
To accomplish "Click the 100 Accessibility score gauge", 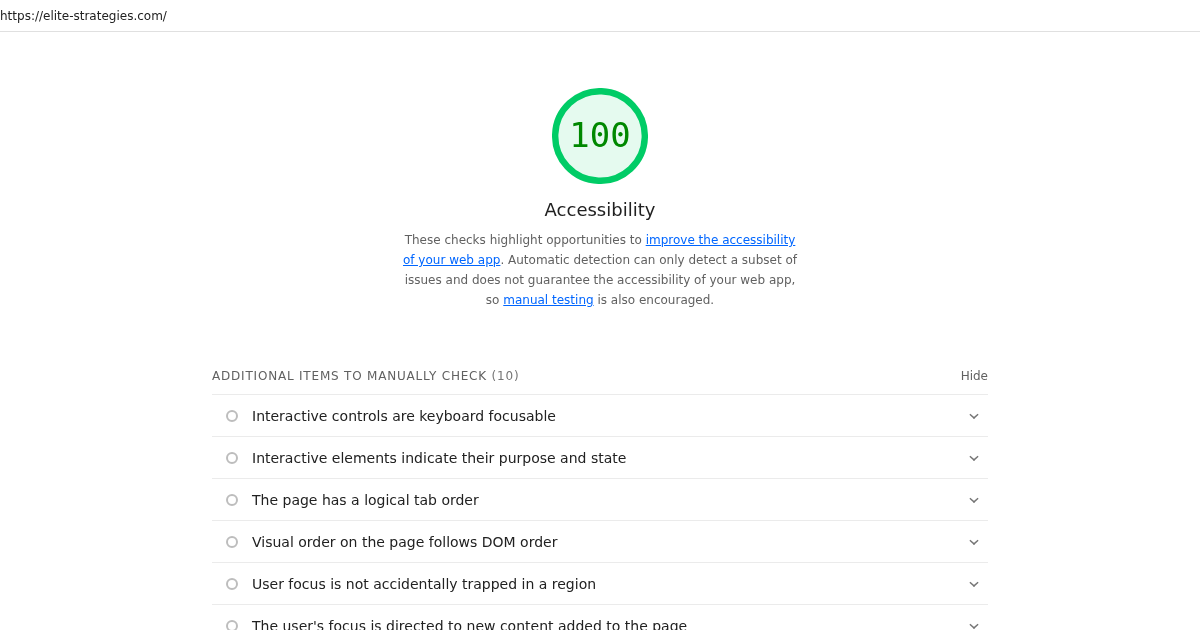I will point(599,135).
